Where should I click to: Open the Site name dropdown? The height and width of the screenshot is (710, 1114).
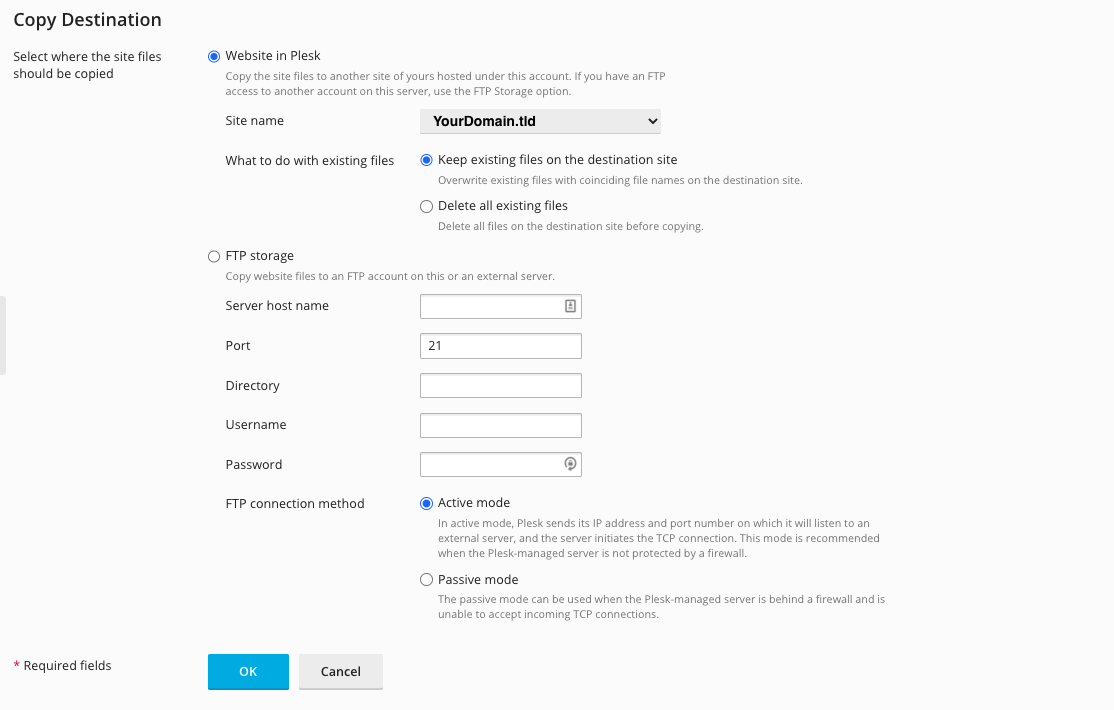tap(540, 121)
